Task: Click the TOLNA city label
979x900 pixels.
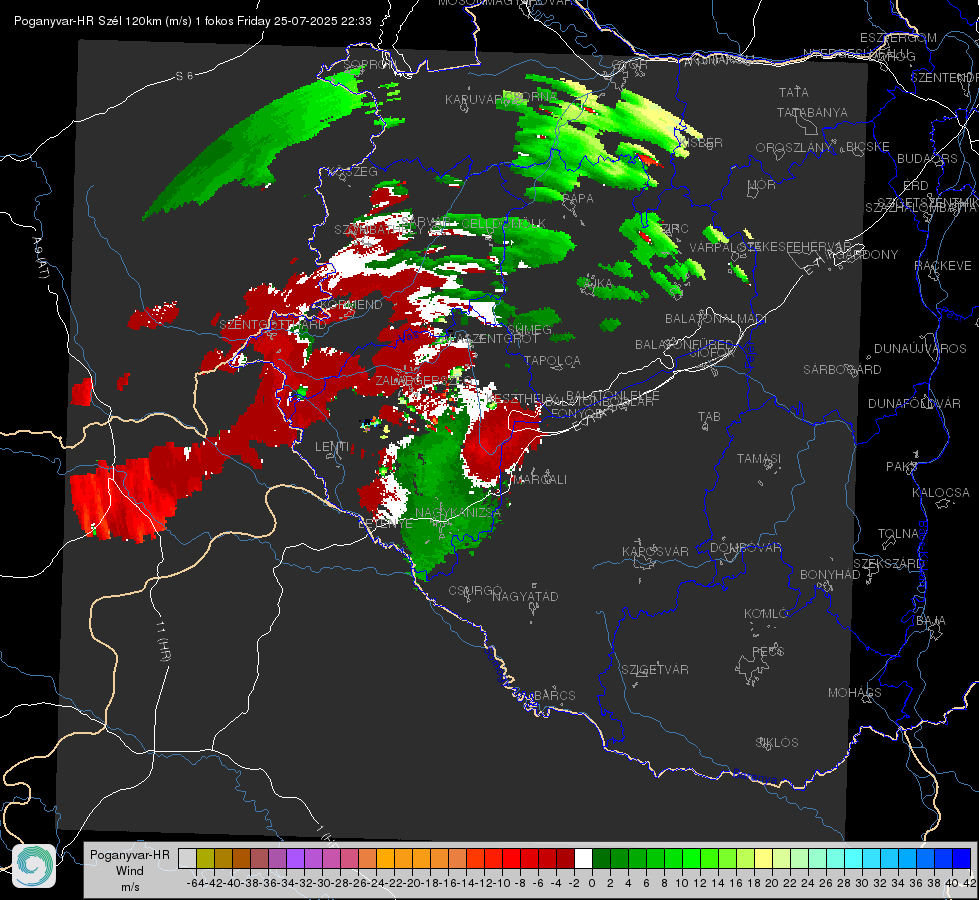Action: [x=898, y=534]
